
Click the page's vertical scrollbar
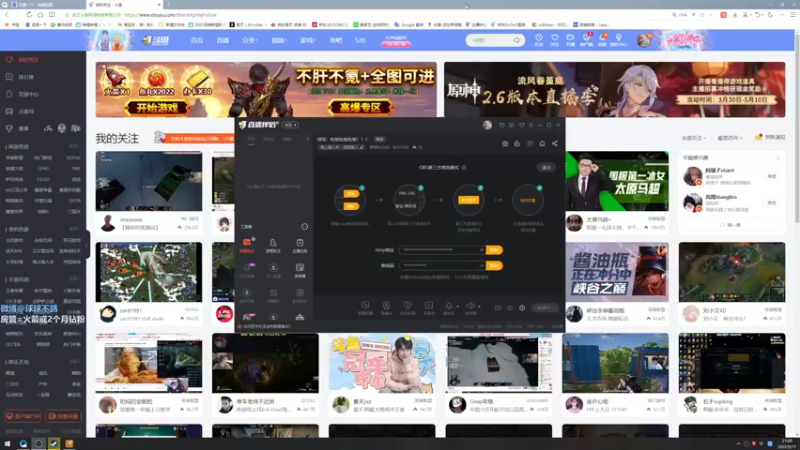point(796,128)
